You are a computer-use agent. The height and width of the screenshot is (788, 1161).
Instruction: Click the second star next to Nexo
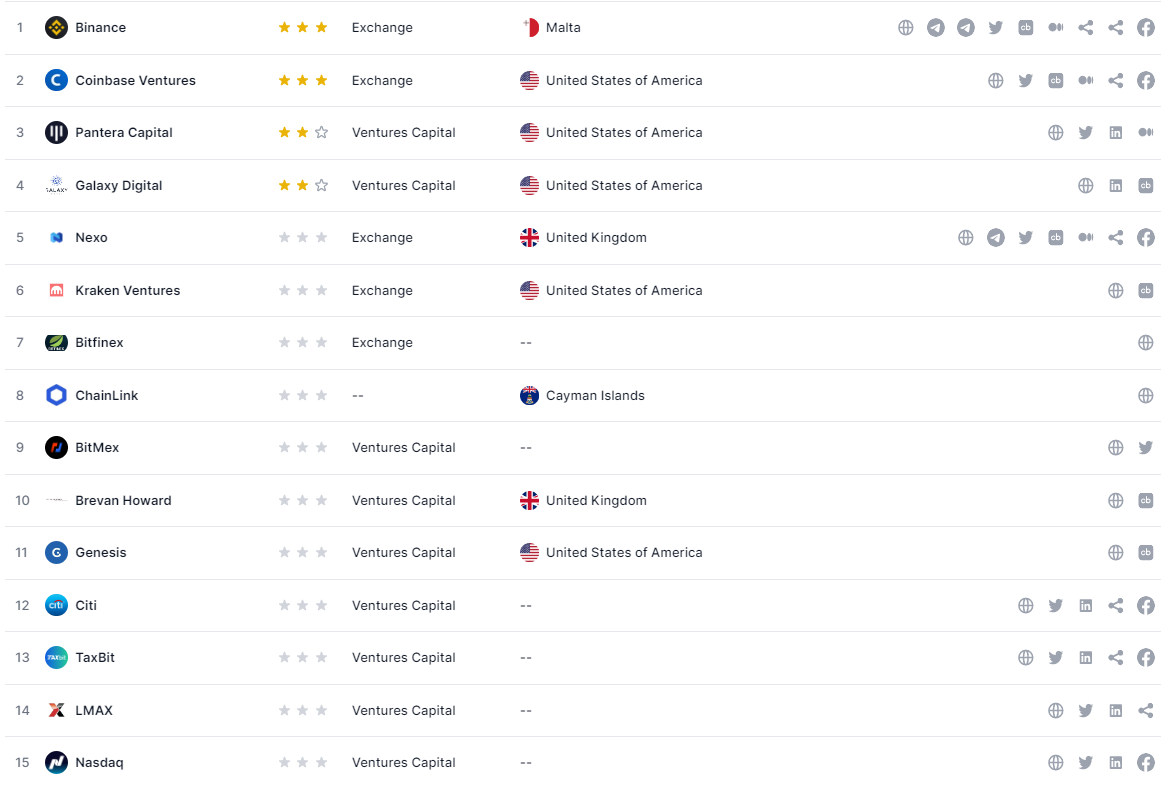point(303,237)
